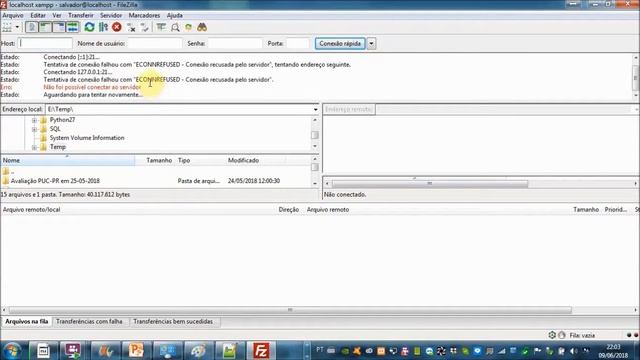
Task: Toggle local directory tree display
Action: [45, 27]
